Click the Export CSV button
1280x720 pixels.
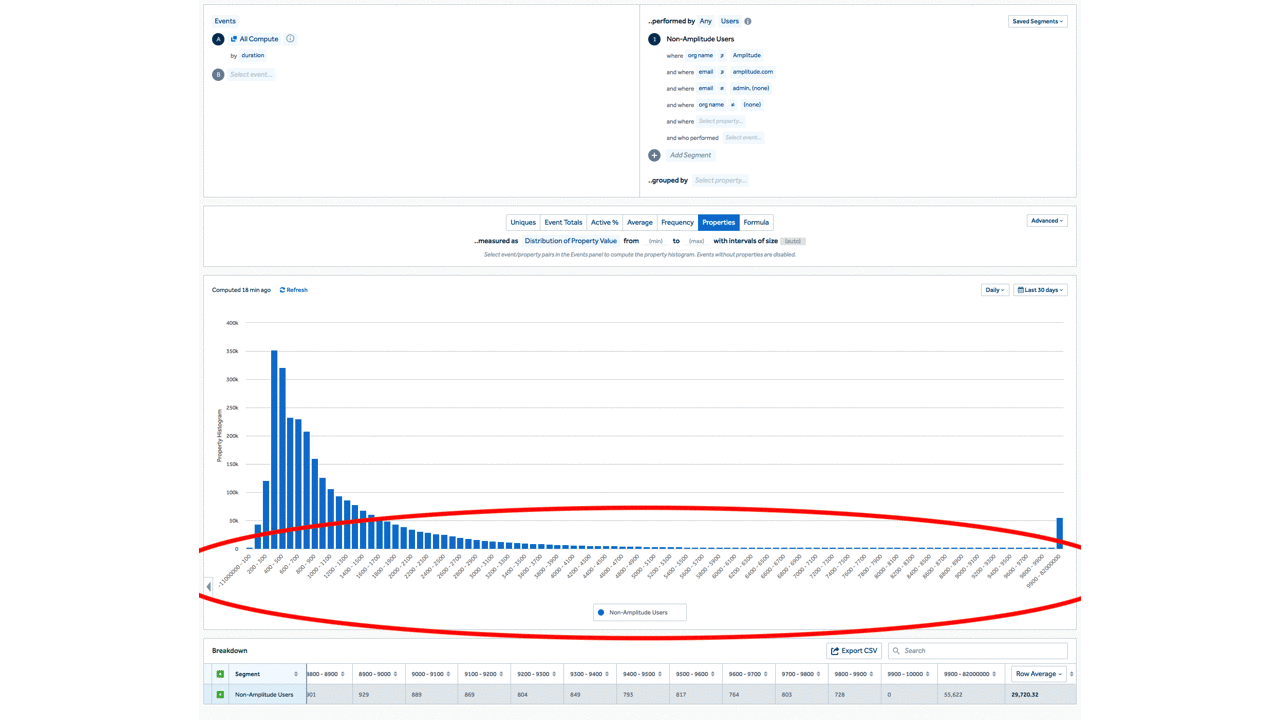click(853, 651)
